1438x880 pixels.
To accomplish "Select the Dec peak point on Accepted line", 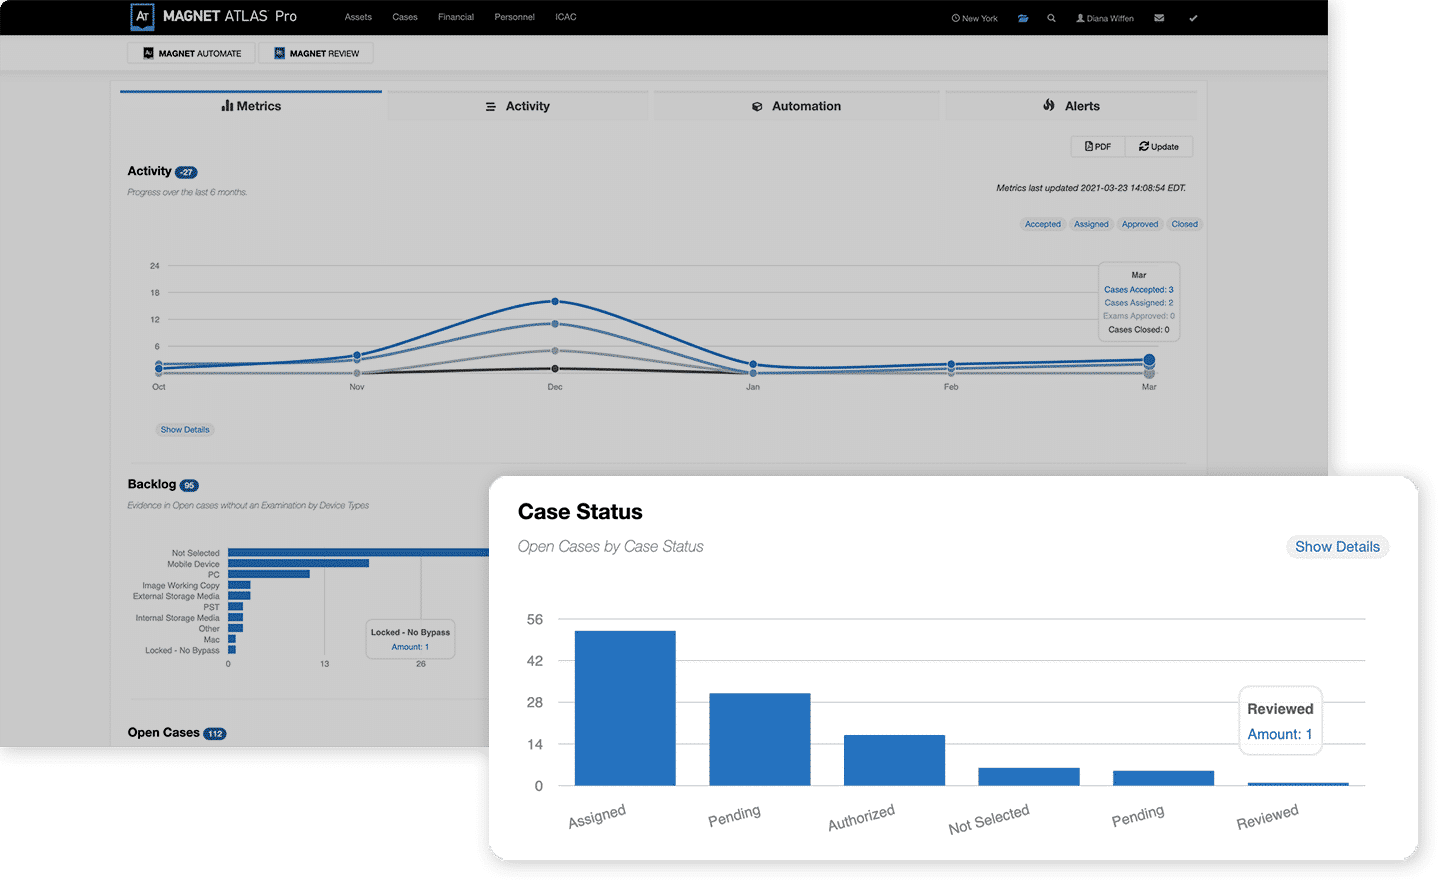I will 555,301.
